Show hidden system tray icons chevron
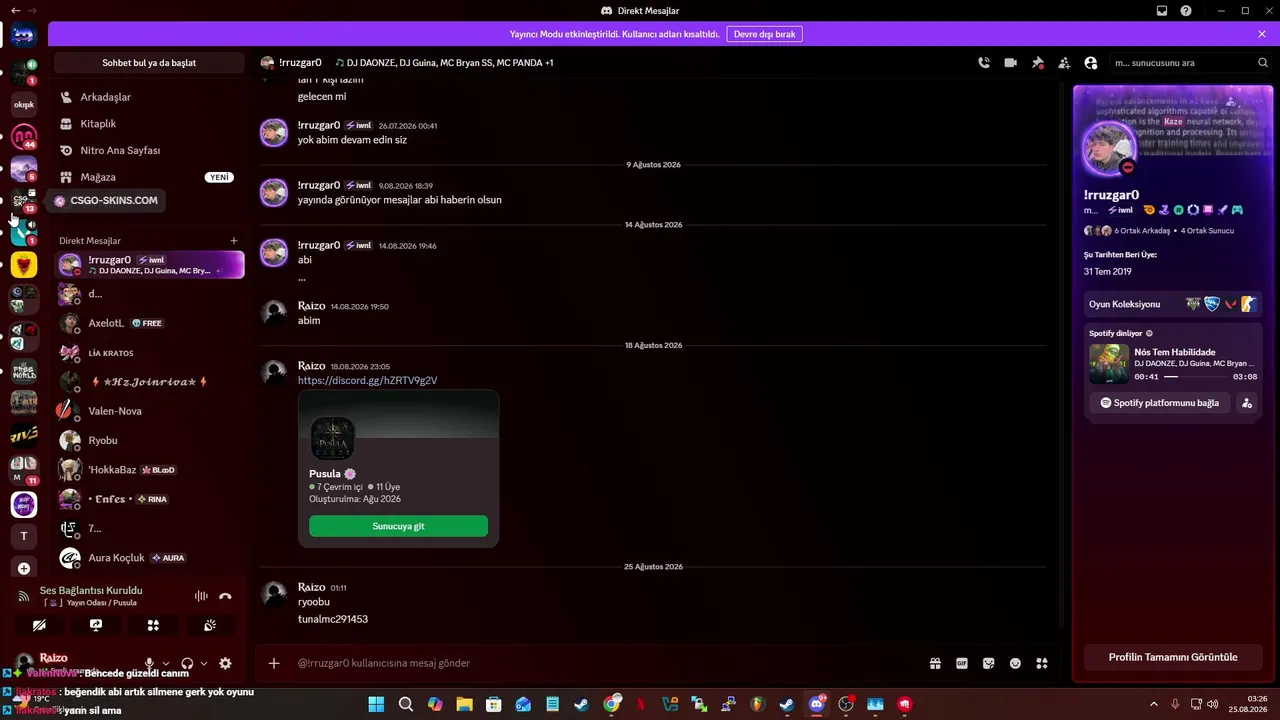Image resolution: width=1280 pixels, height=720 pixels. point(1155,704)
